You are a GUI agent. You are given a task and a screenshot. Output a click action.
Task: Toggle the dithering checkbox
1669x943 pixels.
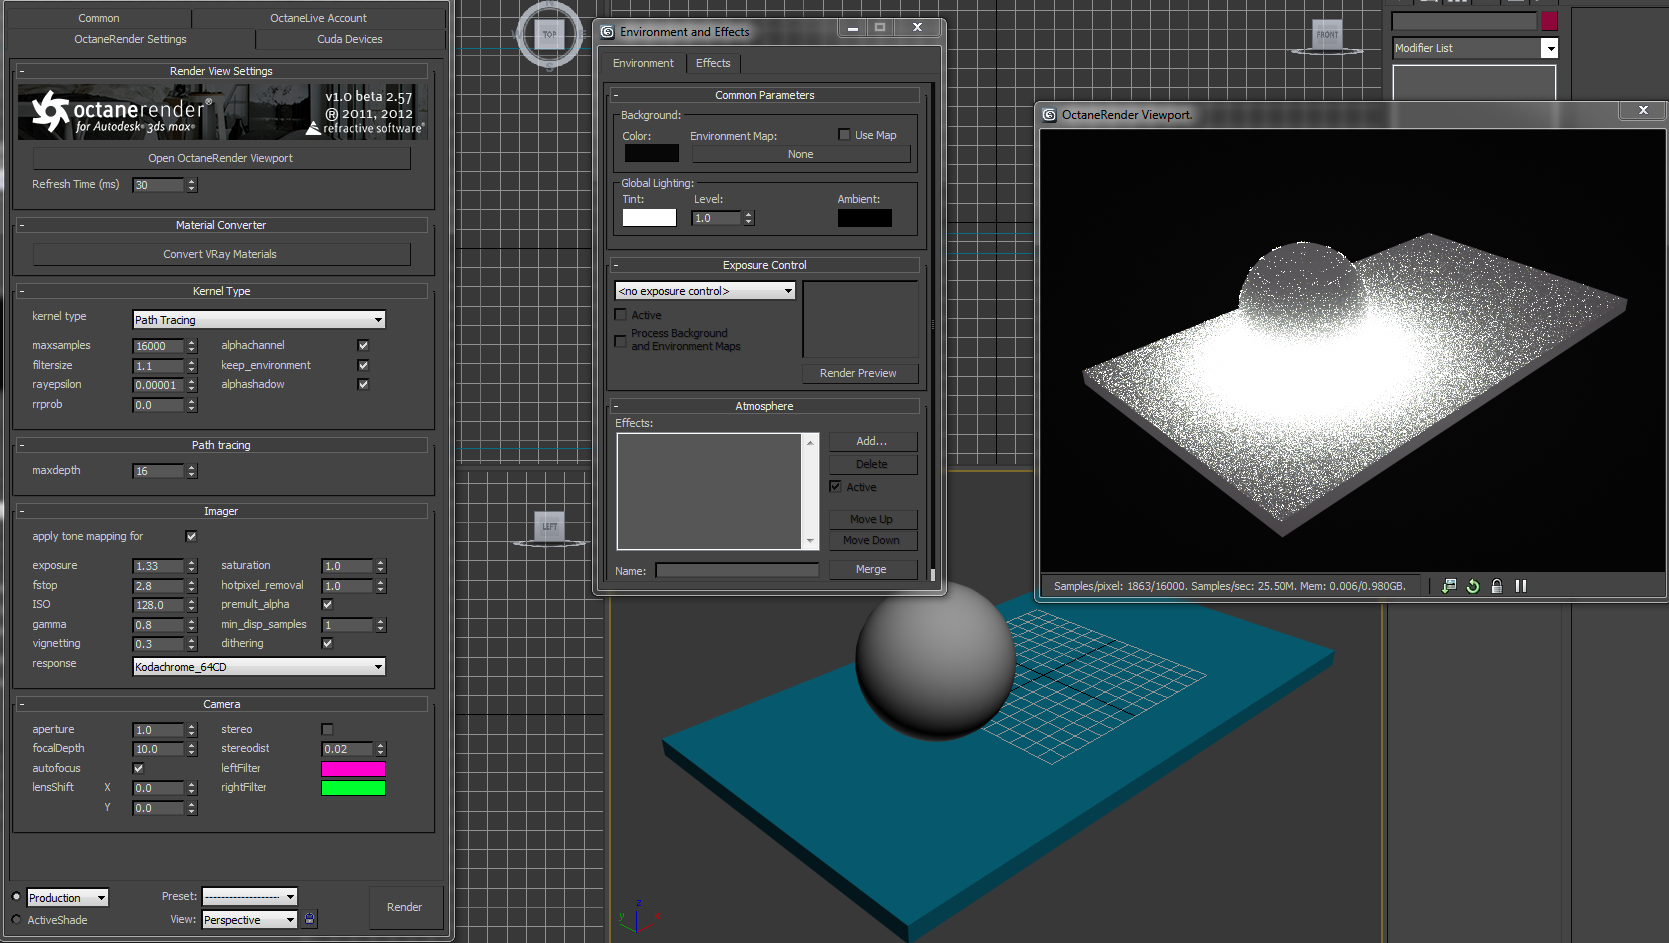click(327, 643)
